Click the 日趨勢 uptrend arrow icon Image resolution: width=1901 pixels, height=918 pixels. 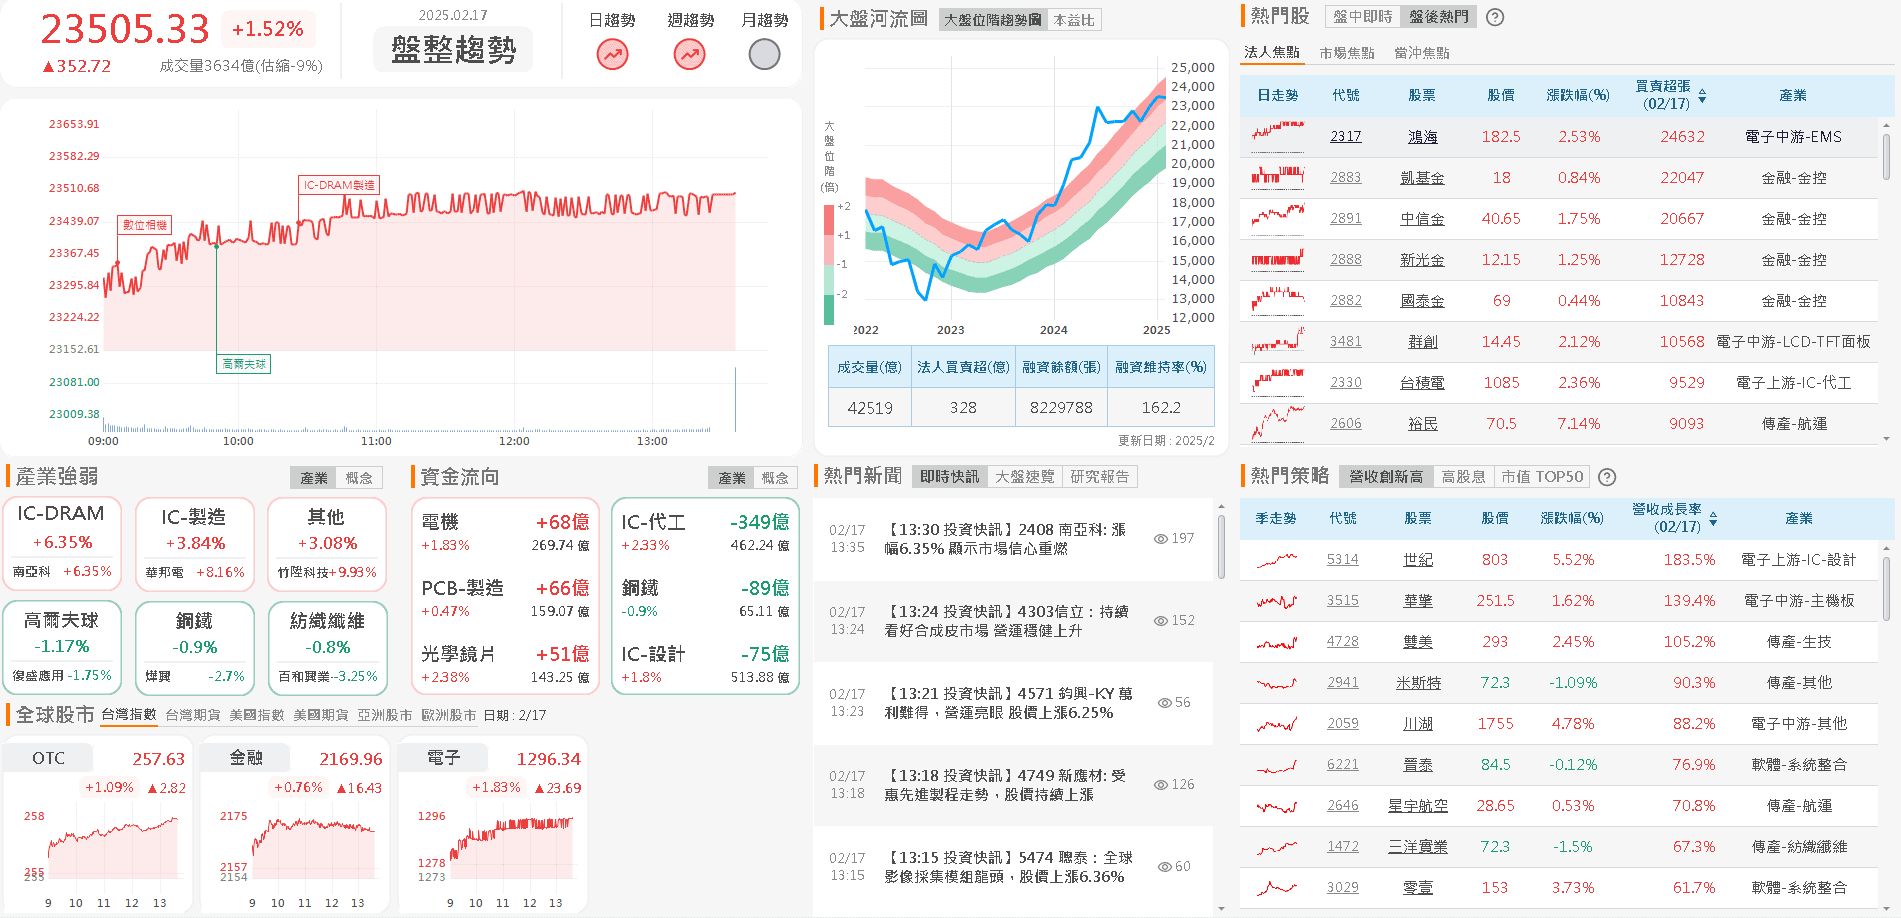tap(612, 54)
